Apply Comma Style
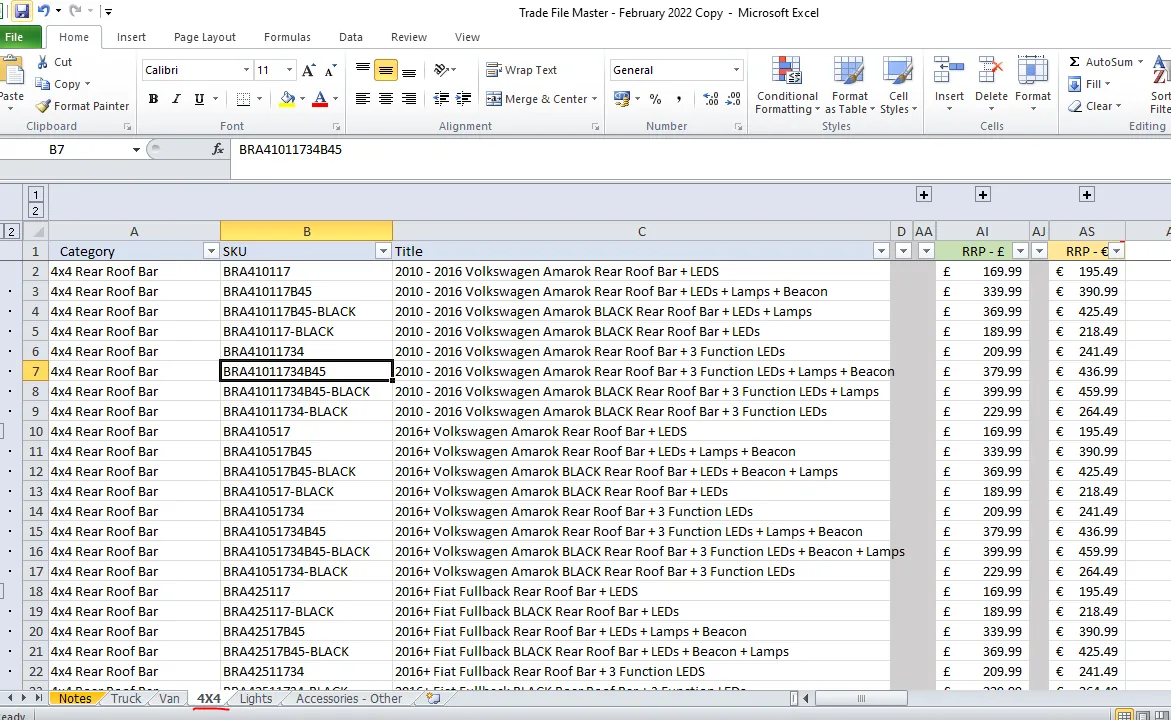Viewport: 1171px width, 720px height. click(679, 99)
